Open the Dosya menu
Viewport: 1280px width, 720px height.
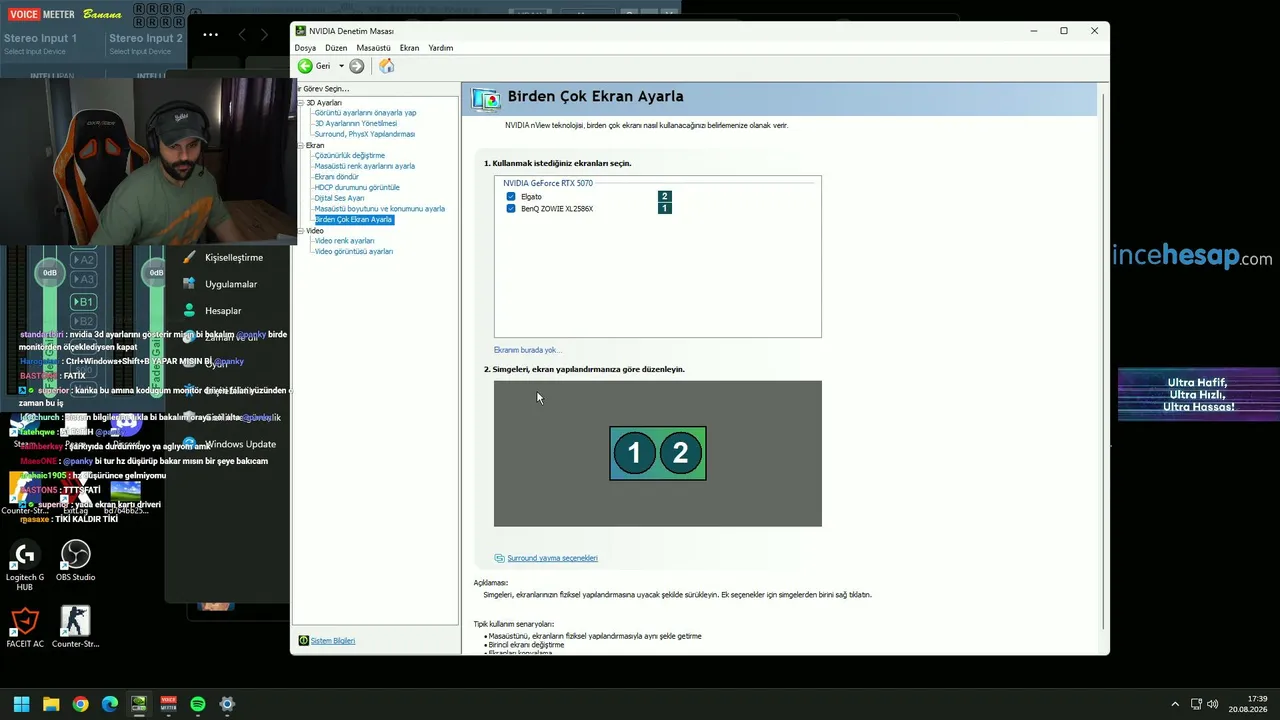[305, 48]
